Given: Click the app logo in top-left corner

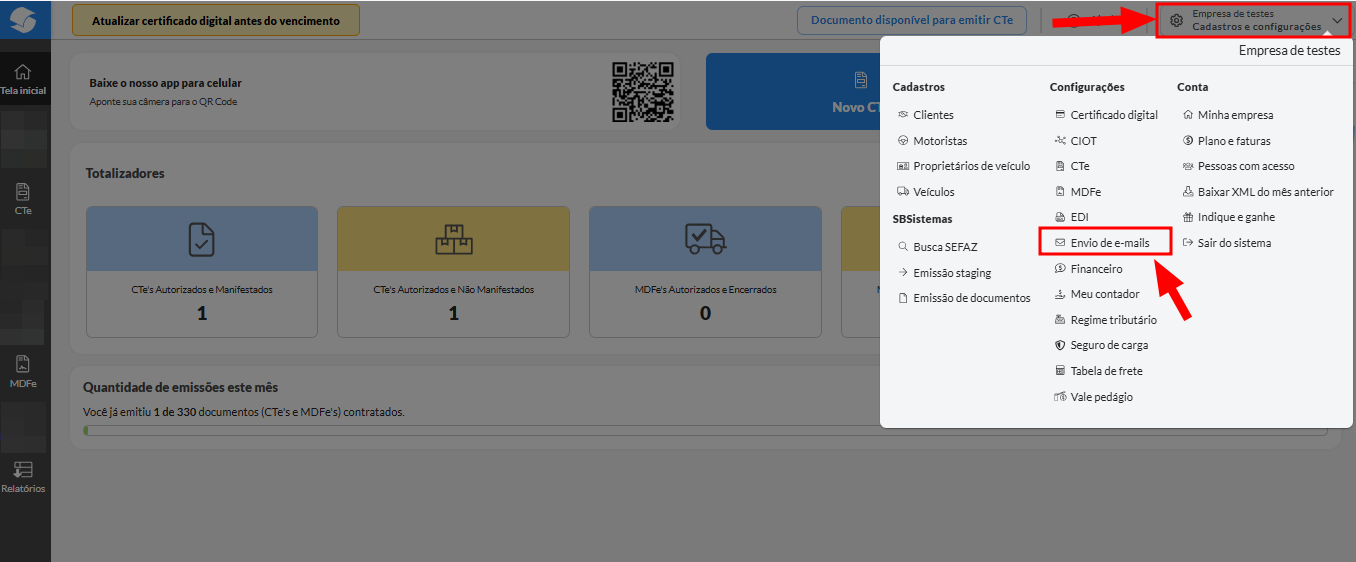Looking at the screenshot, I should click(x=22, y=20).
